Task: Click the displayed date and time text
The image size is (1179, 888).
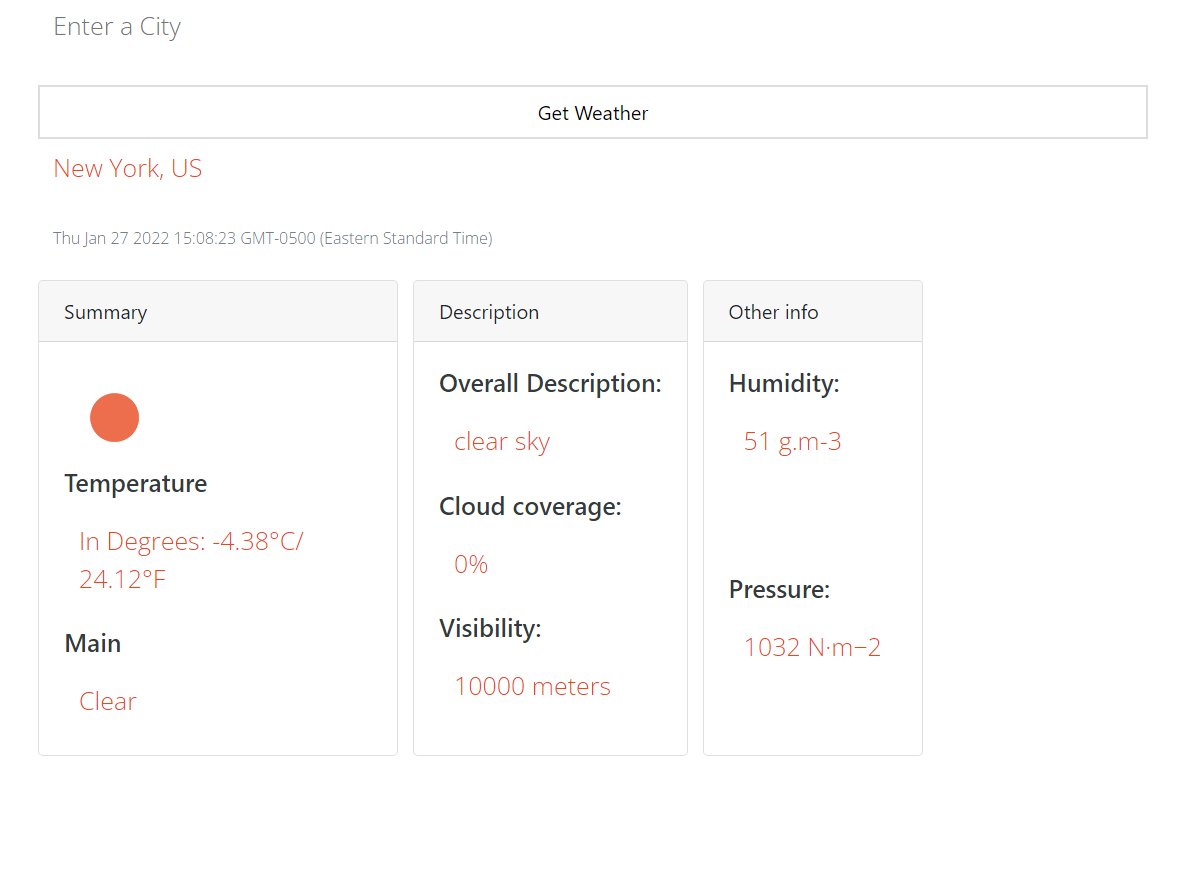Action: 272,238
